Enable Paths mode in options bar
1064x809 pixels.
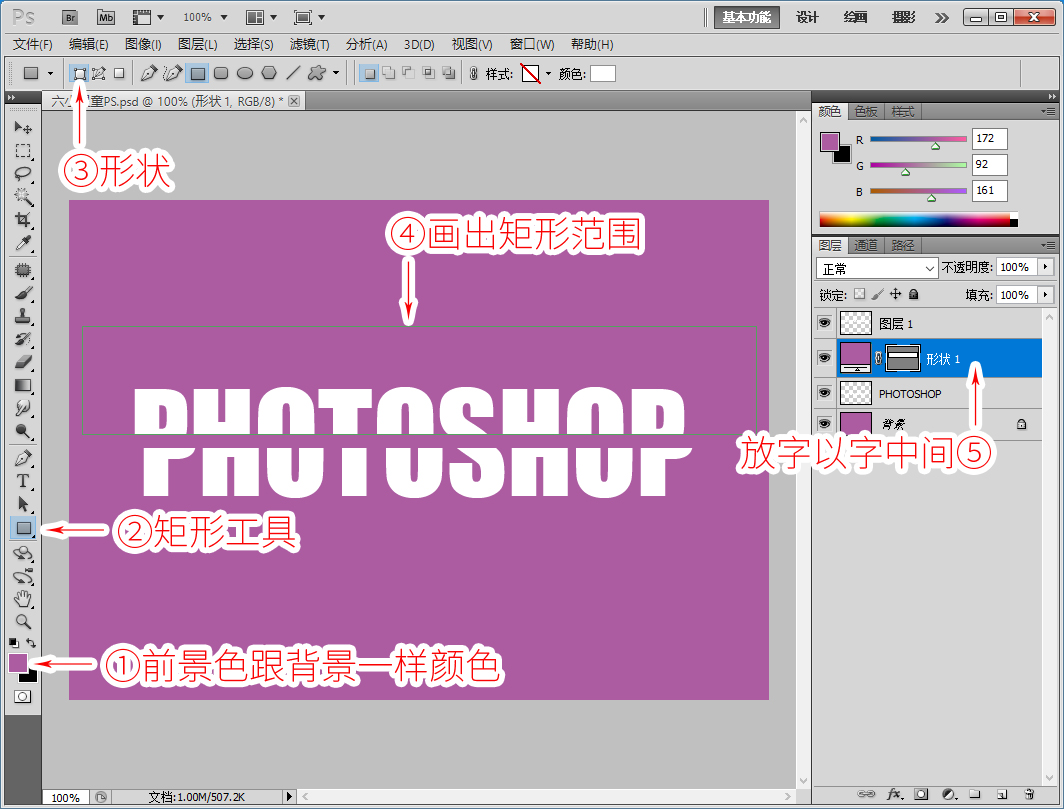(x=99, y=73)
